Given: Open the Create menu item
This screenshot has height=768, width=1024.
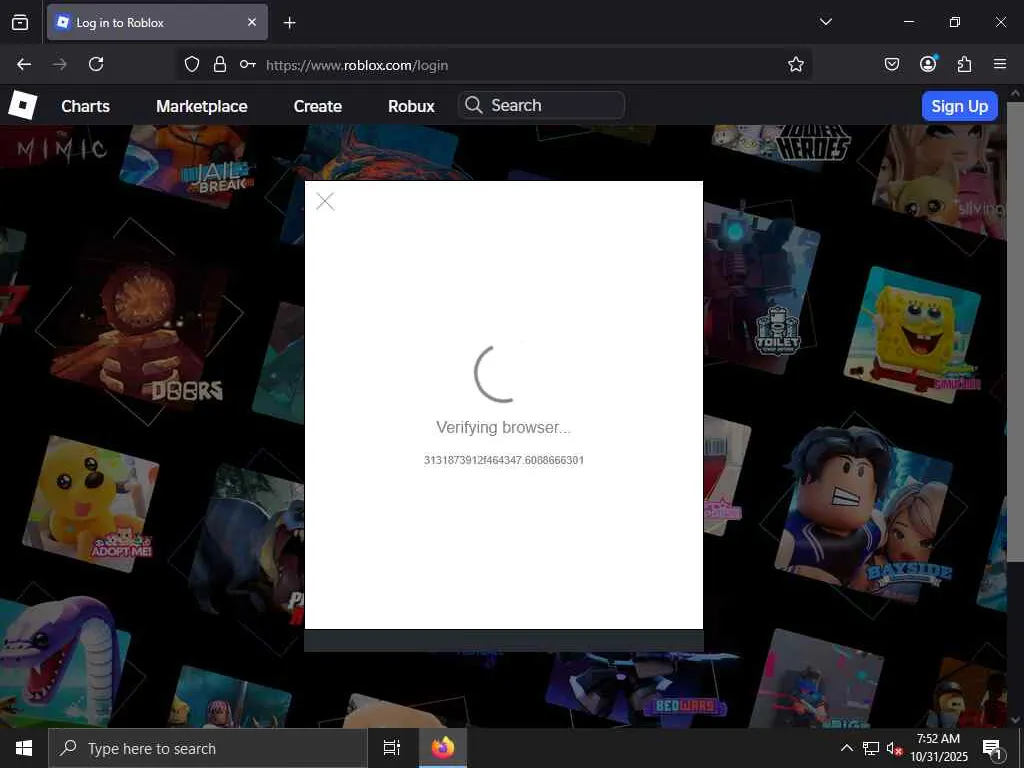Looking at the screenshot, I should click(x=317, y=106).
